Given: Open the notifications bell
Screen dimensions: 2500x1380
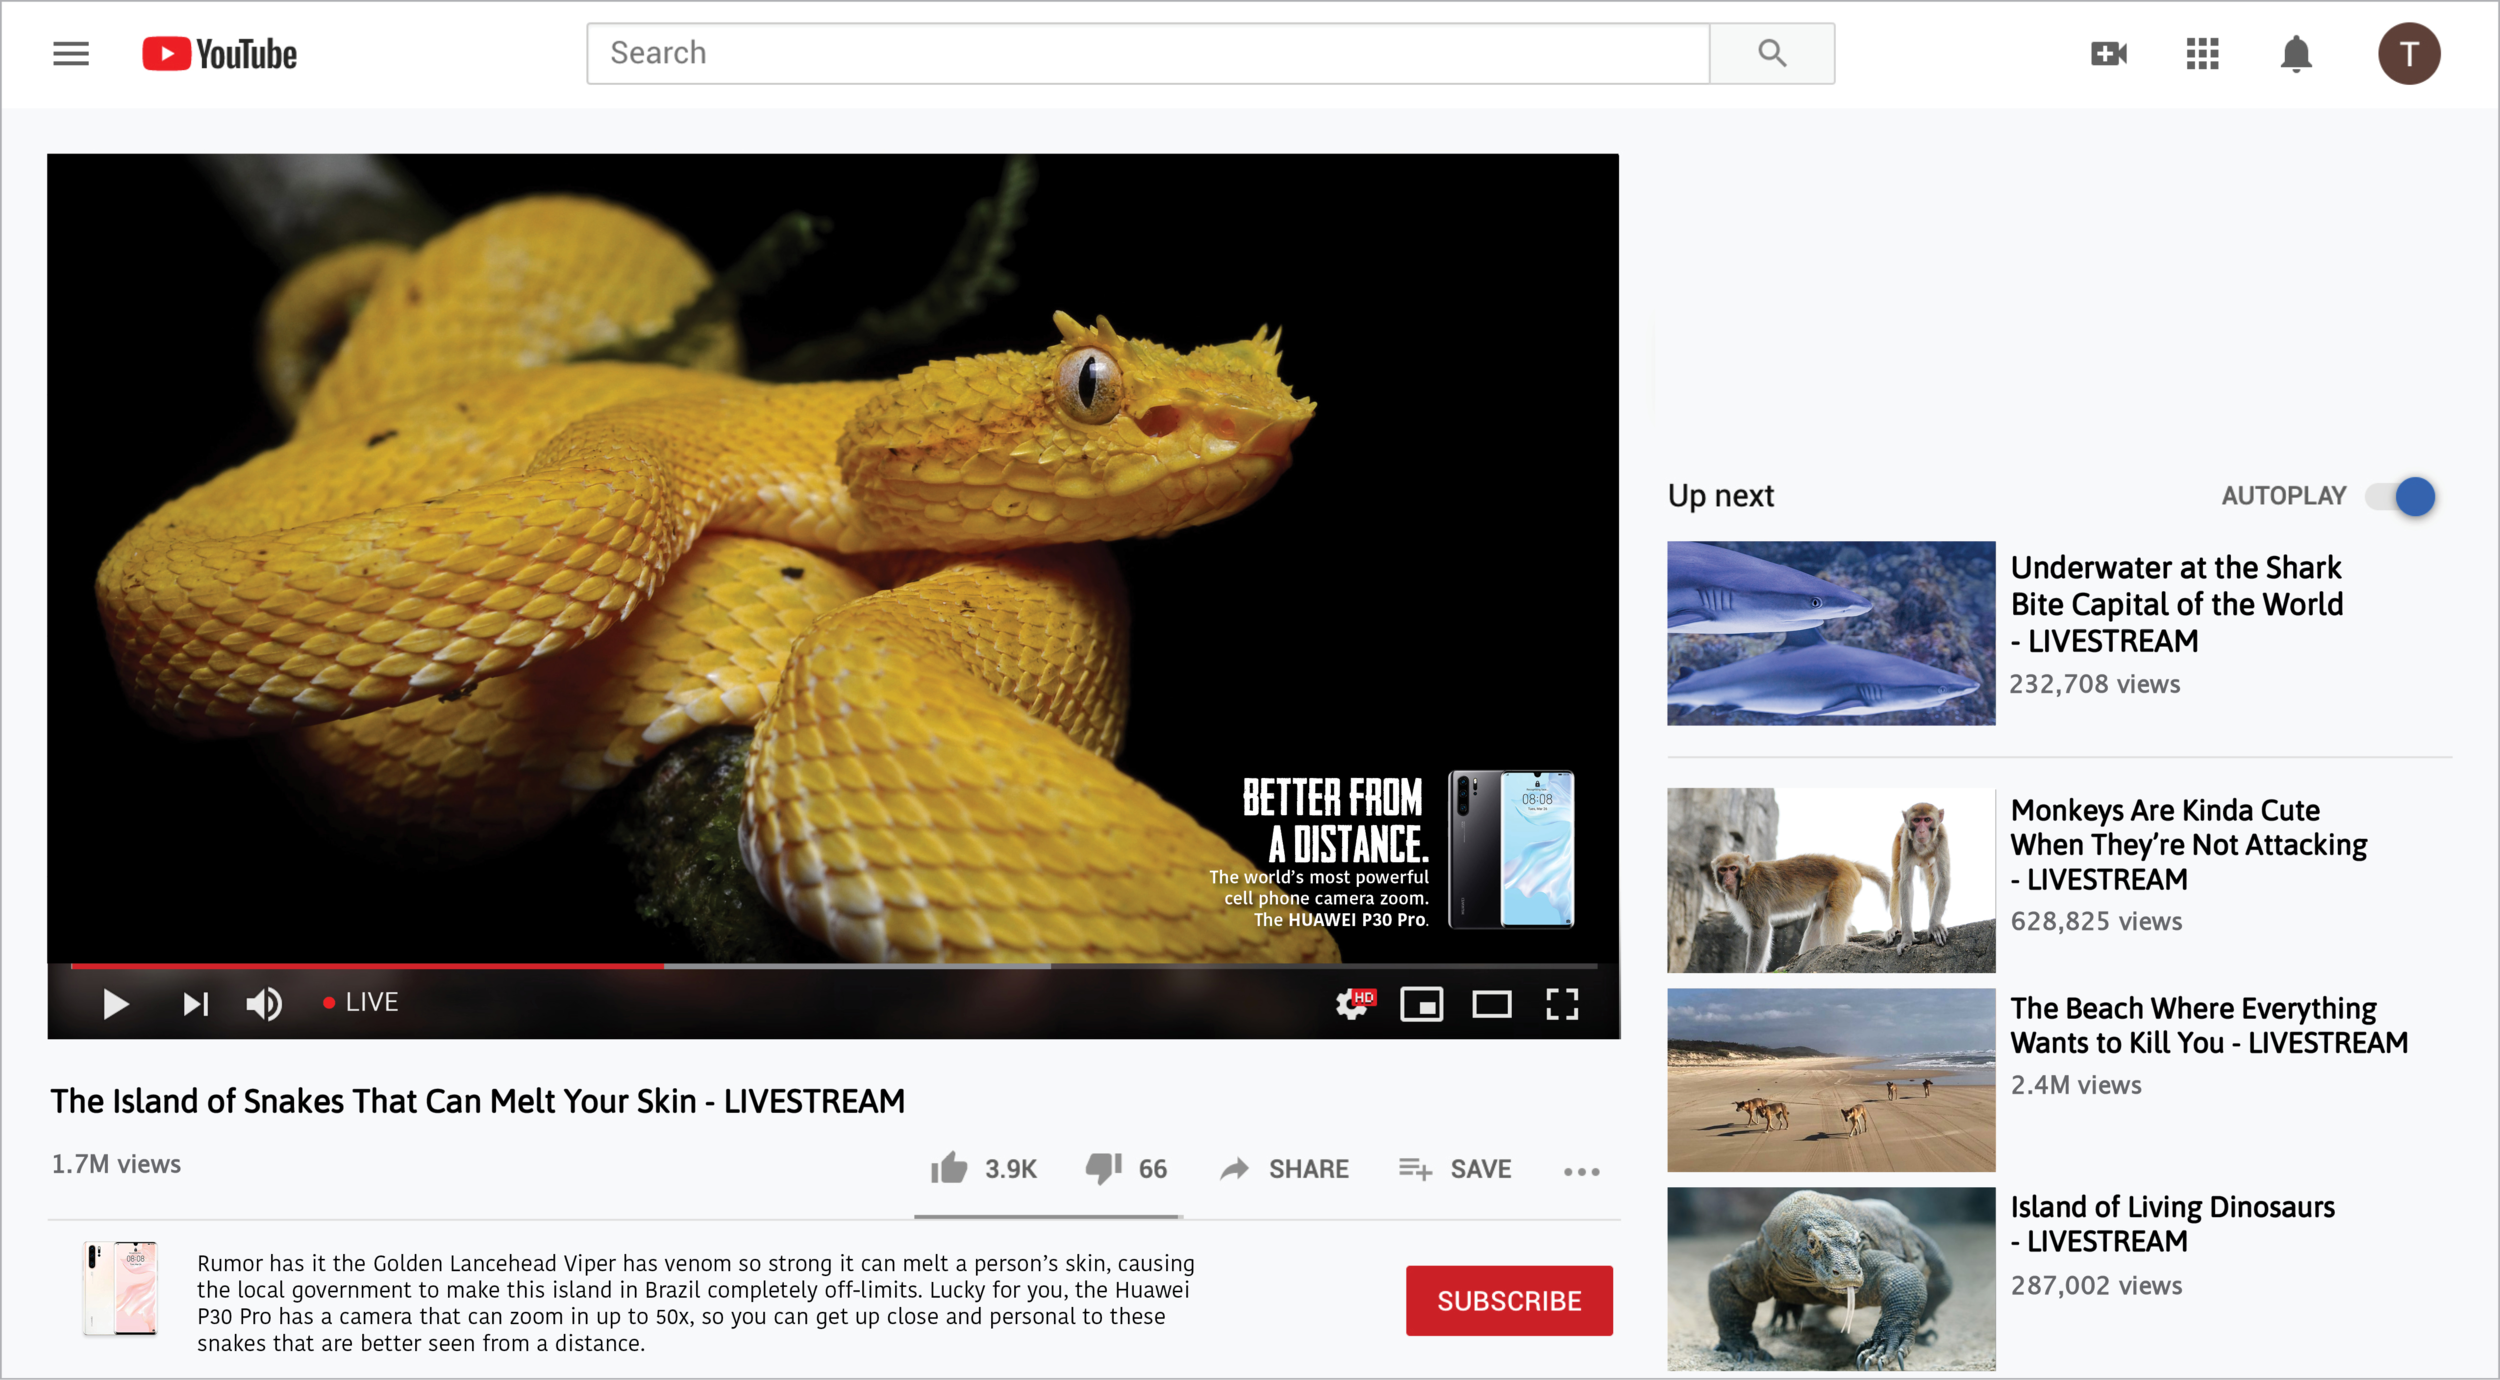Looking at the screenshot, I should pos(2296,53).
